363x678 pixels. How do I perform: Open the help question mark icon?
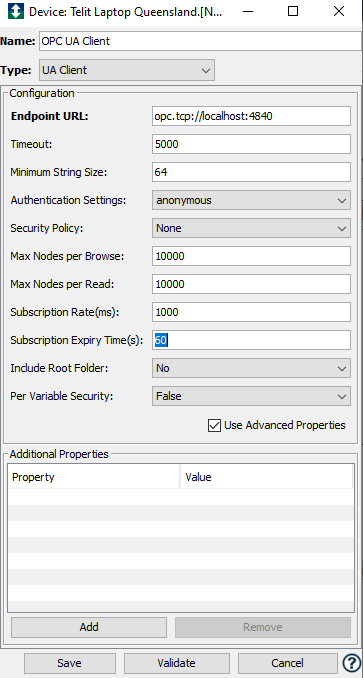(x=349, y=663)
